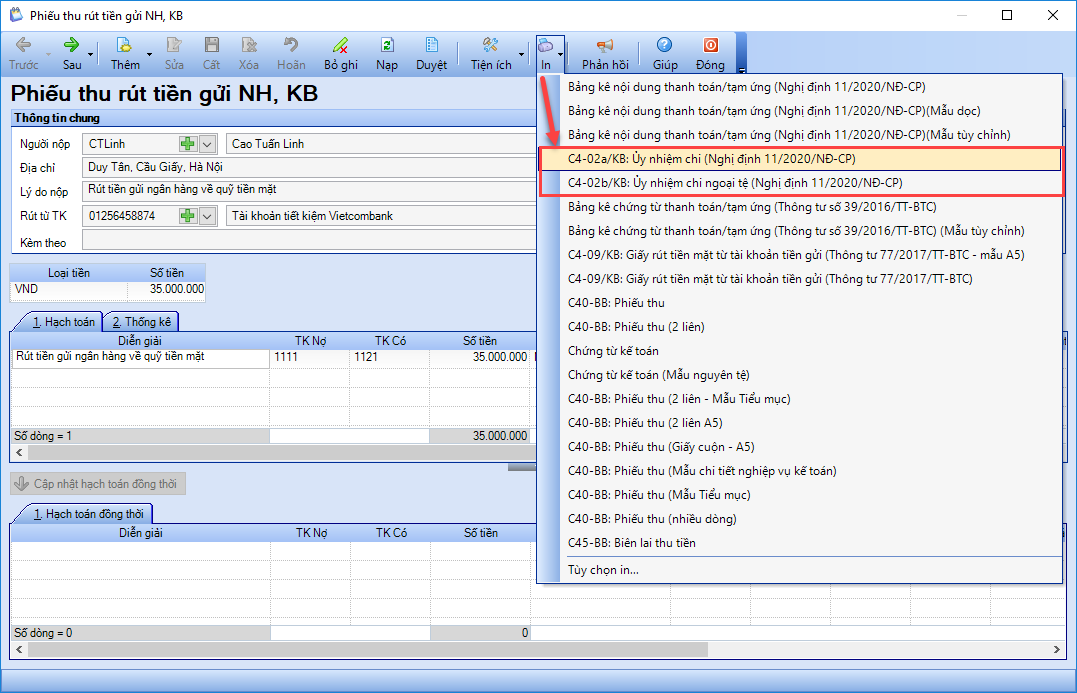Close the form with Đóng icon

click(x=710, y=45)
